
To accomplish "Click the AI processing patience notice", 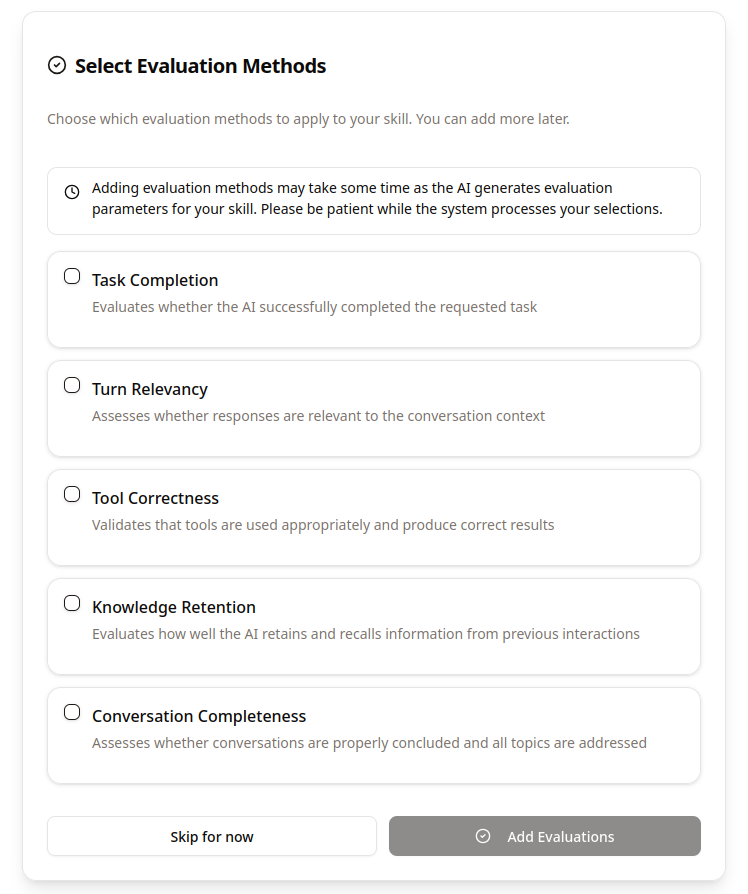I will [374, 198].
